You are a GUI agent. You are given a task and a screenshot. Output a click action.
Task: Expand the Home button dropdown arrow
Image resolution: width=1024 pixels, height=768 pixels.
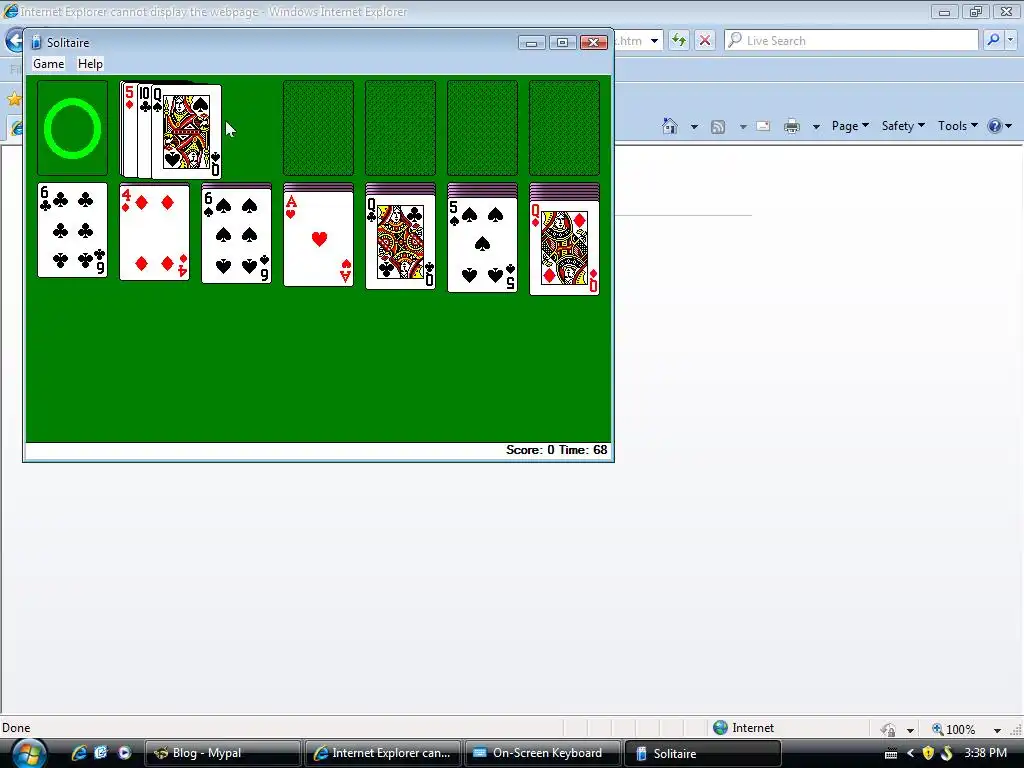694,127
